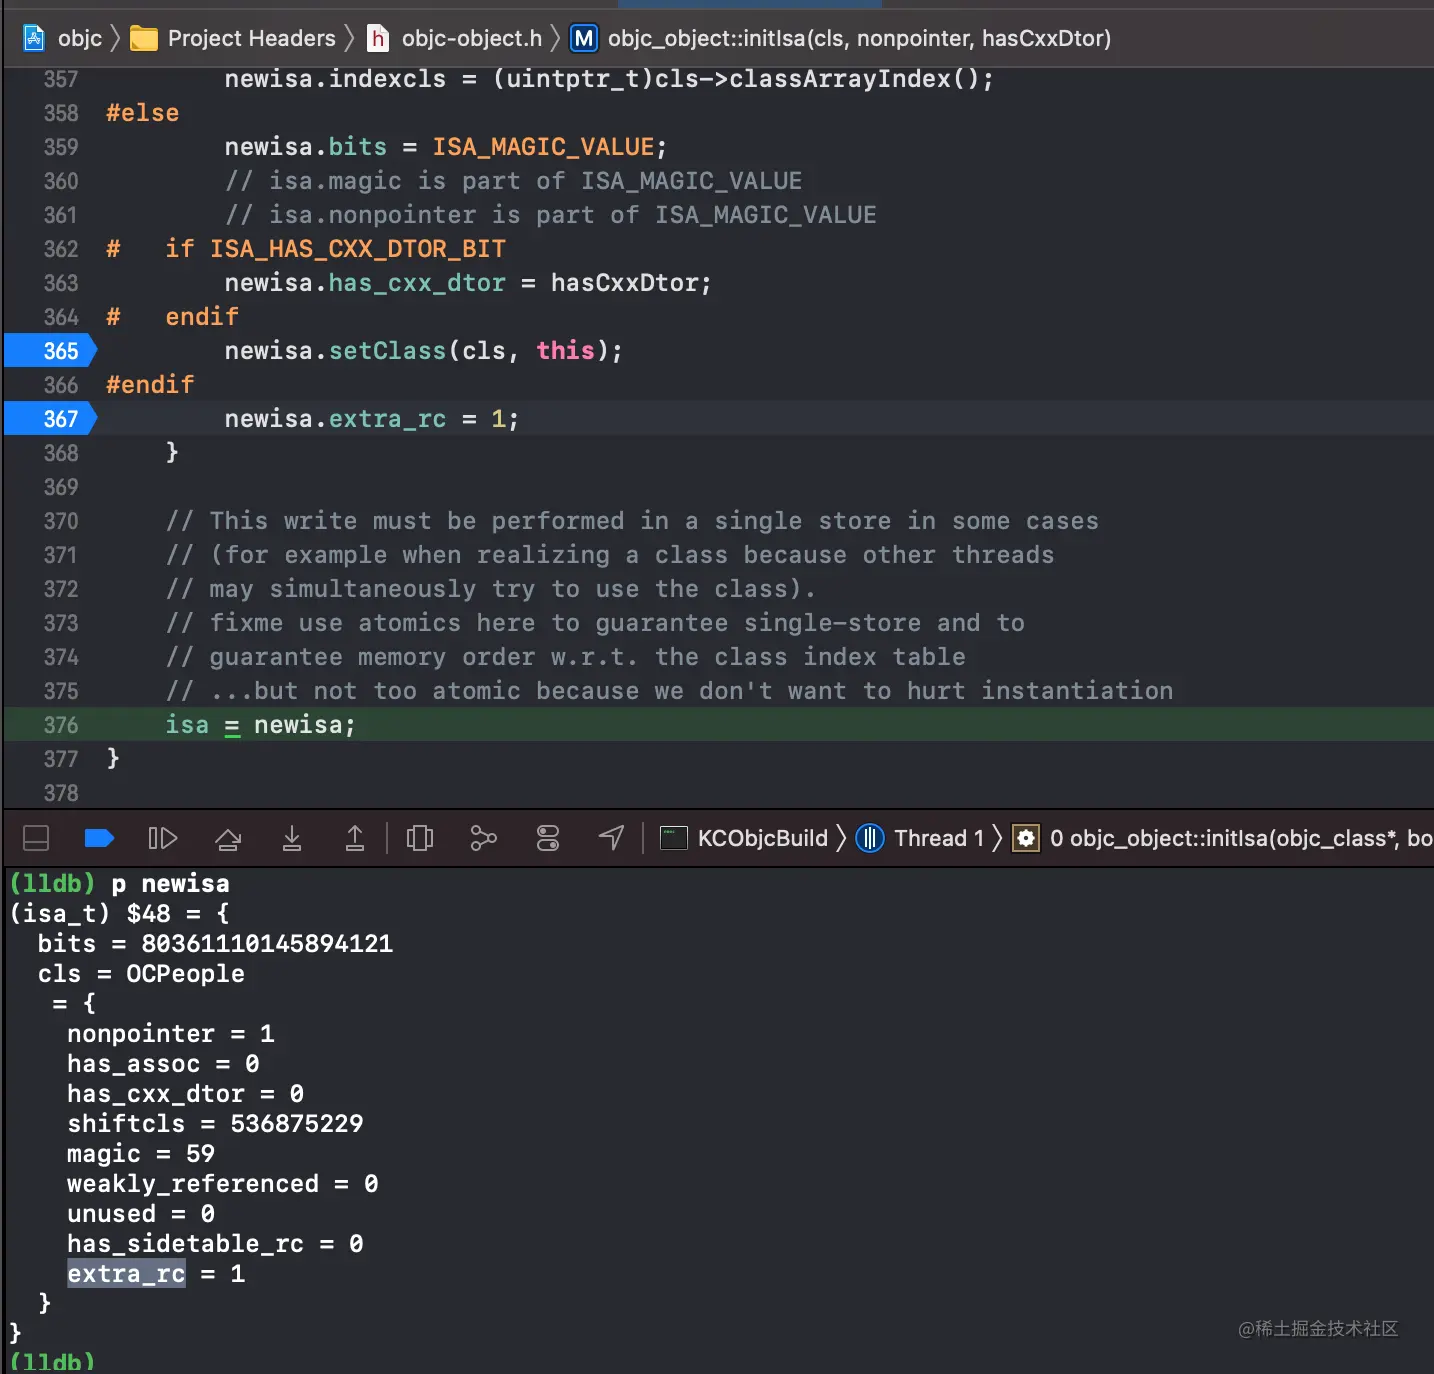Image resolution: width=1434 pixels, height=1374 pixels.
Task: Open the Debug Memory Graph
Action: [x=484, y=838]
